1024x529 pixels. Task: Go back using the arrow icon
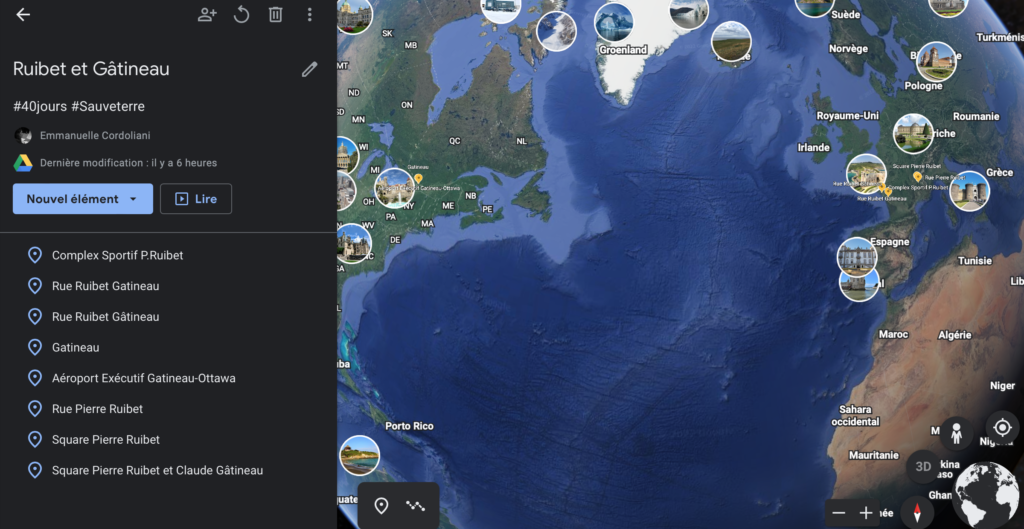[x=23, y=14]
